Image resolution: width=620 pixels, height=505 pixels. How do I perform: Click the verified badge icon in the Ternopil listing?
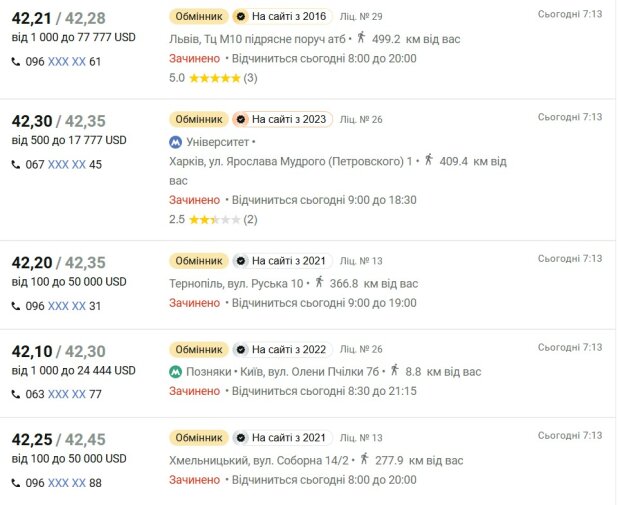coord(240,261)
